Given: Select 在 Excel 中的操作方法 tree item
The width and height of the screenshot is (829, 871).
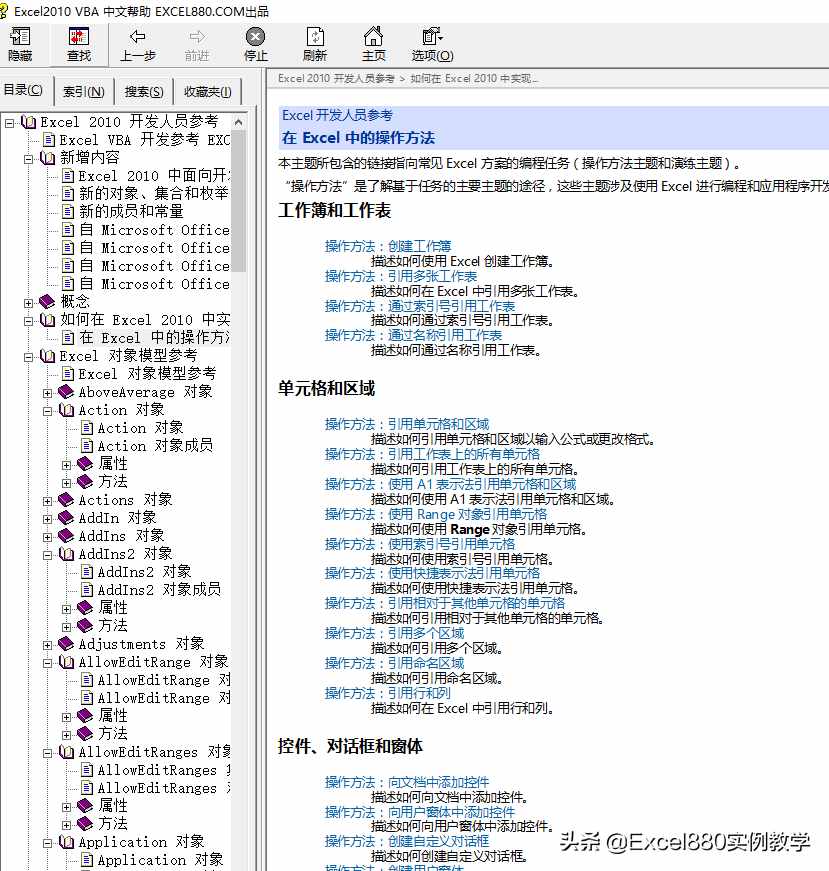Looking at the screenshot, I should coord(154,338).
